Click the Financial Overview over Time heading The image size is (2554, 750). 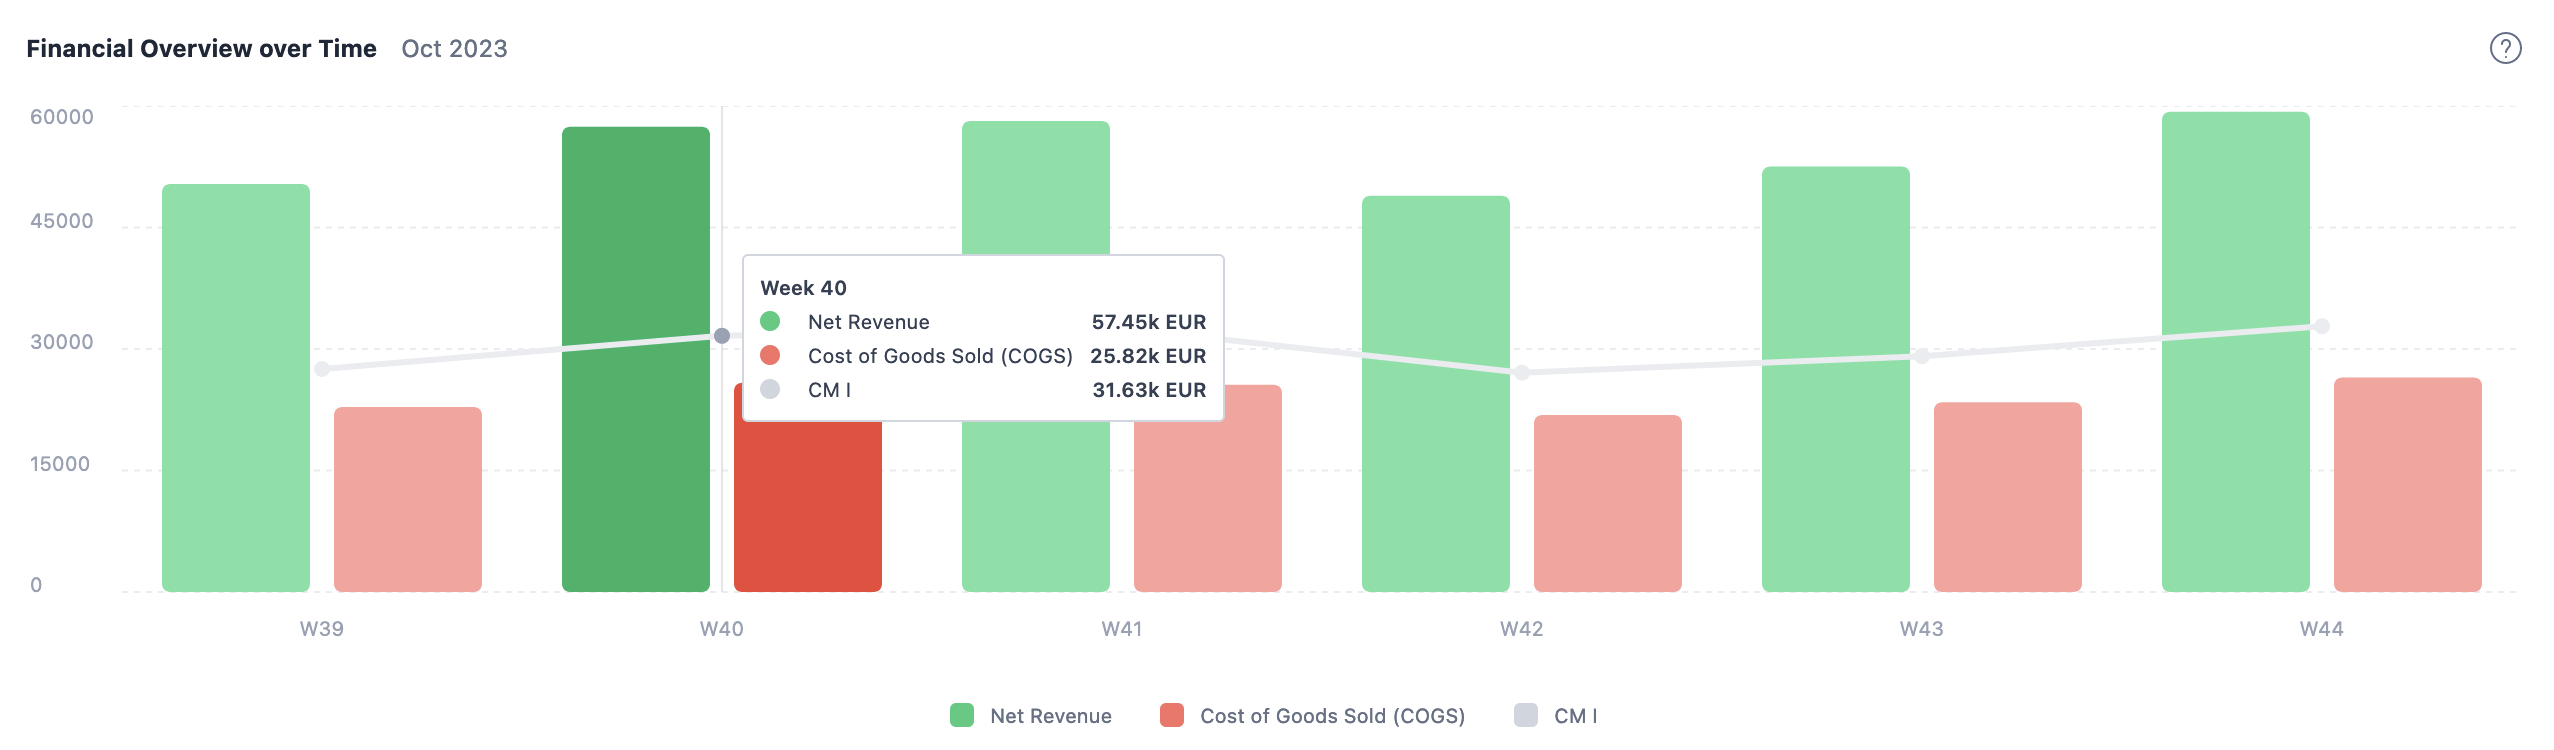click(200, 46)
